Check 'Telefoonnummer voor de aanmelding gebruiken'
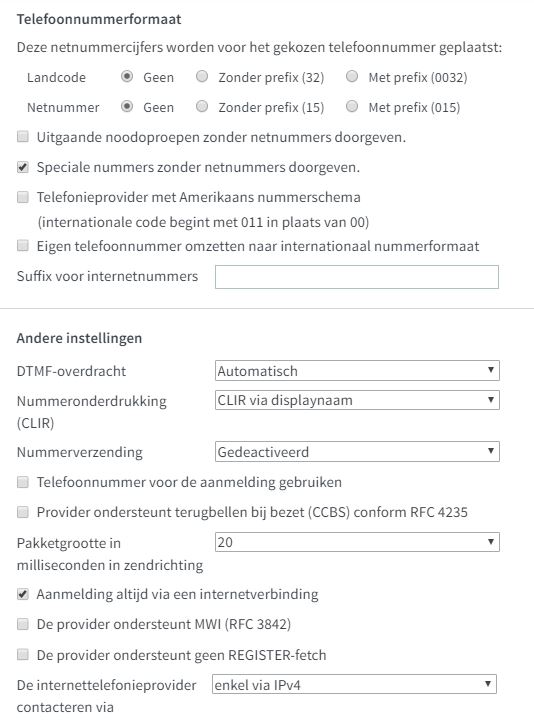Screen dimensions: 534x726 click(x=23, y=482)
